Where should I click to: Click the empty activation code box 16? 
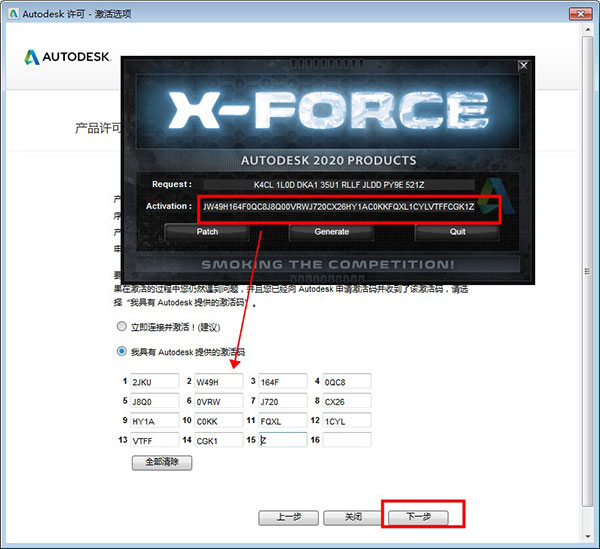point(347,439)
